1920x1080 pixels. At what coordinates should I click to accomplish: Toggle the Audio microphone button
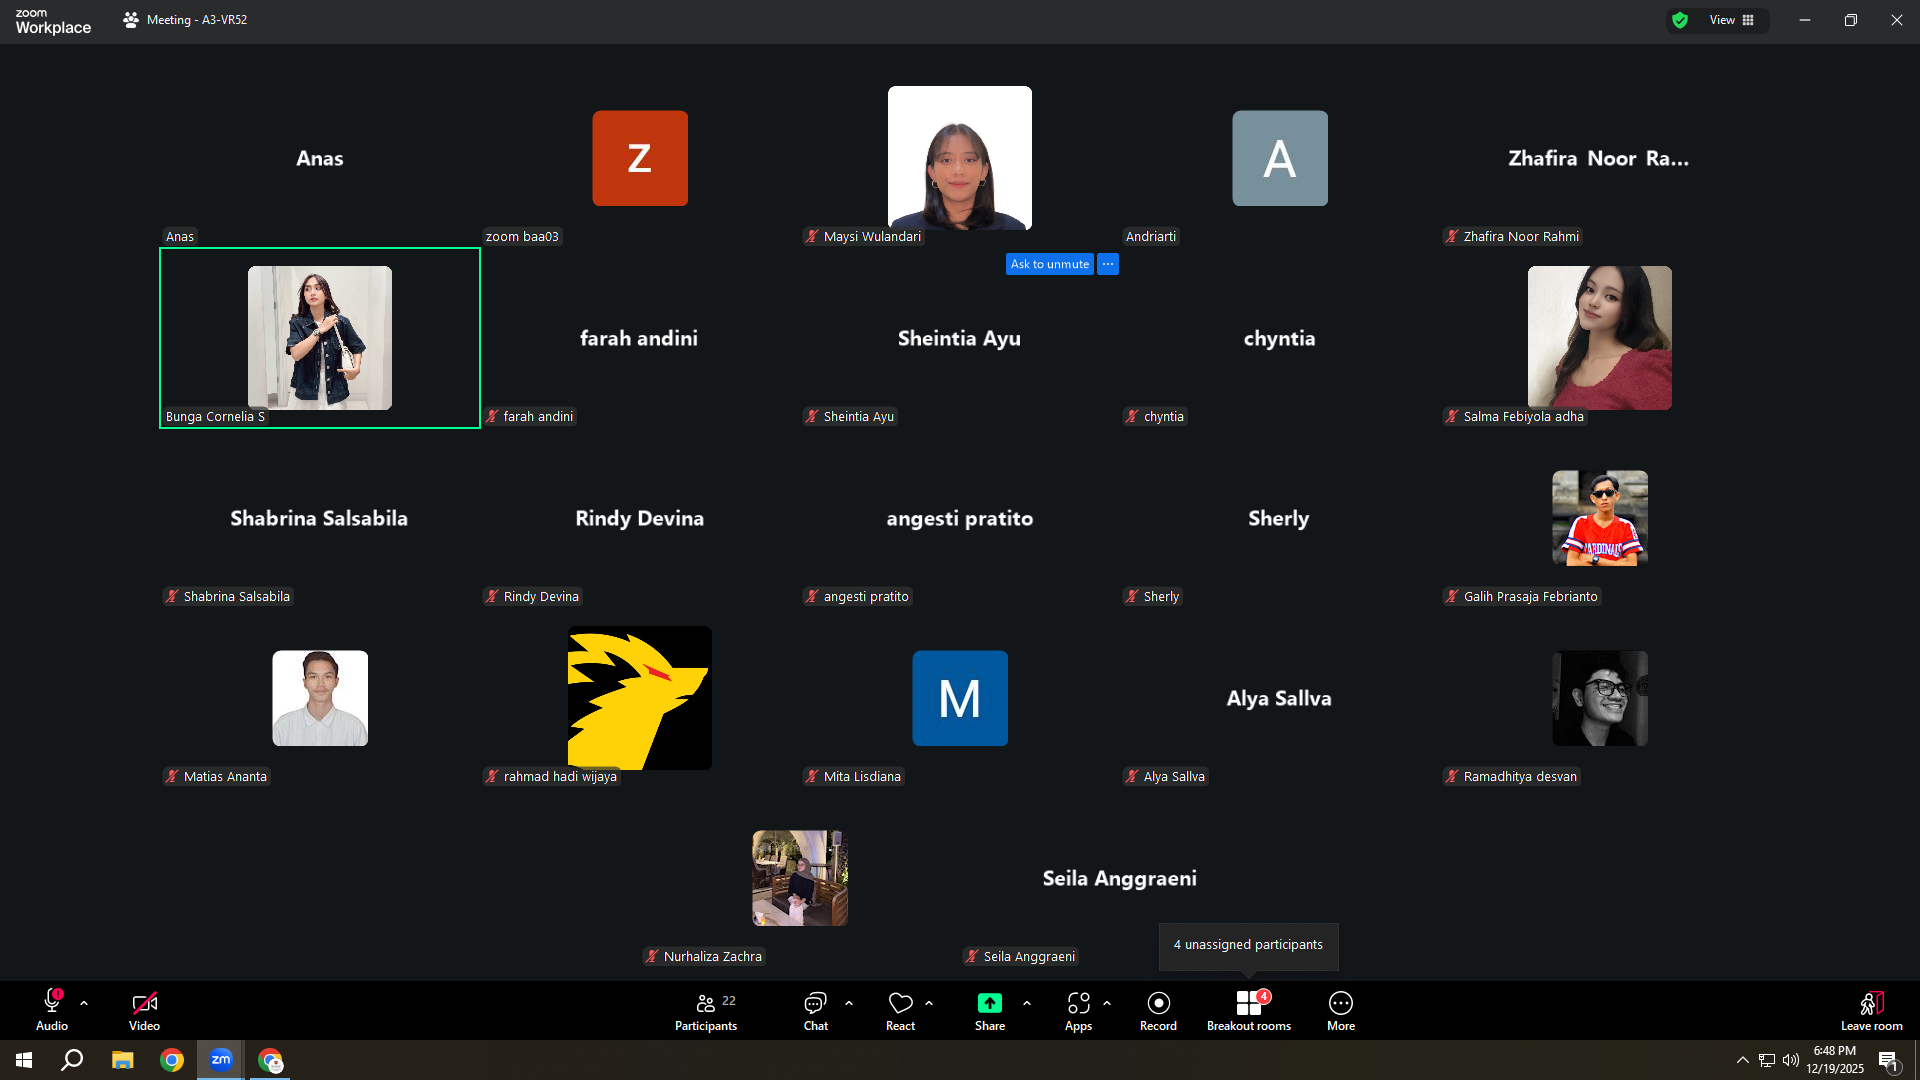(52, 1010)
